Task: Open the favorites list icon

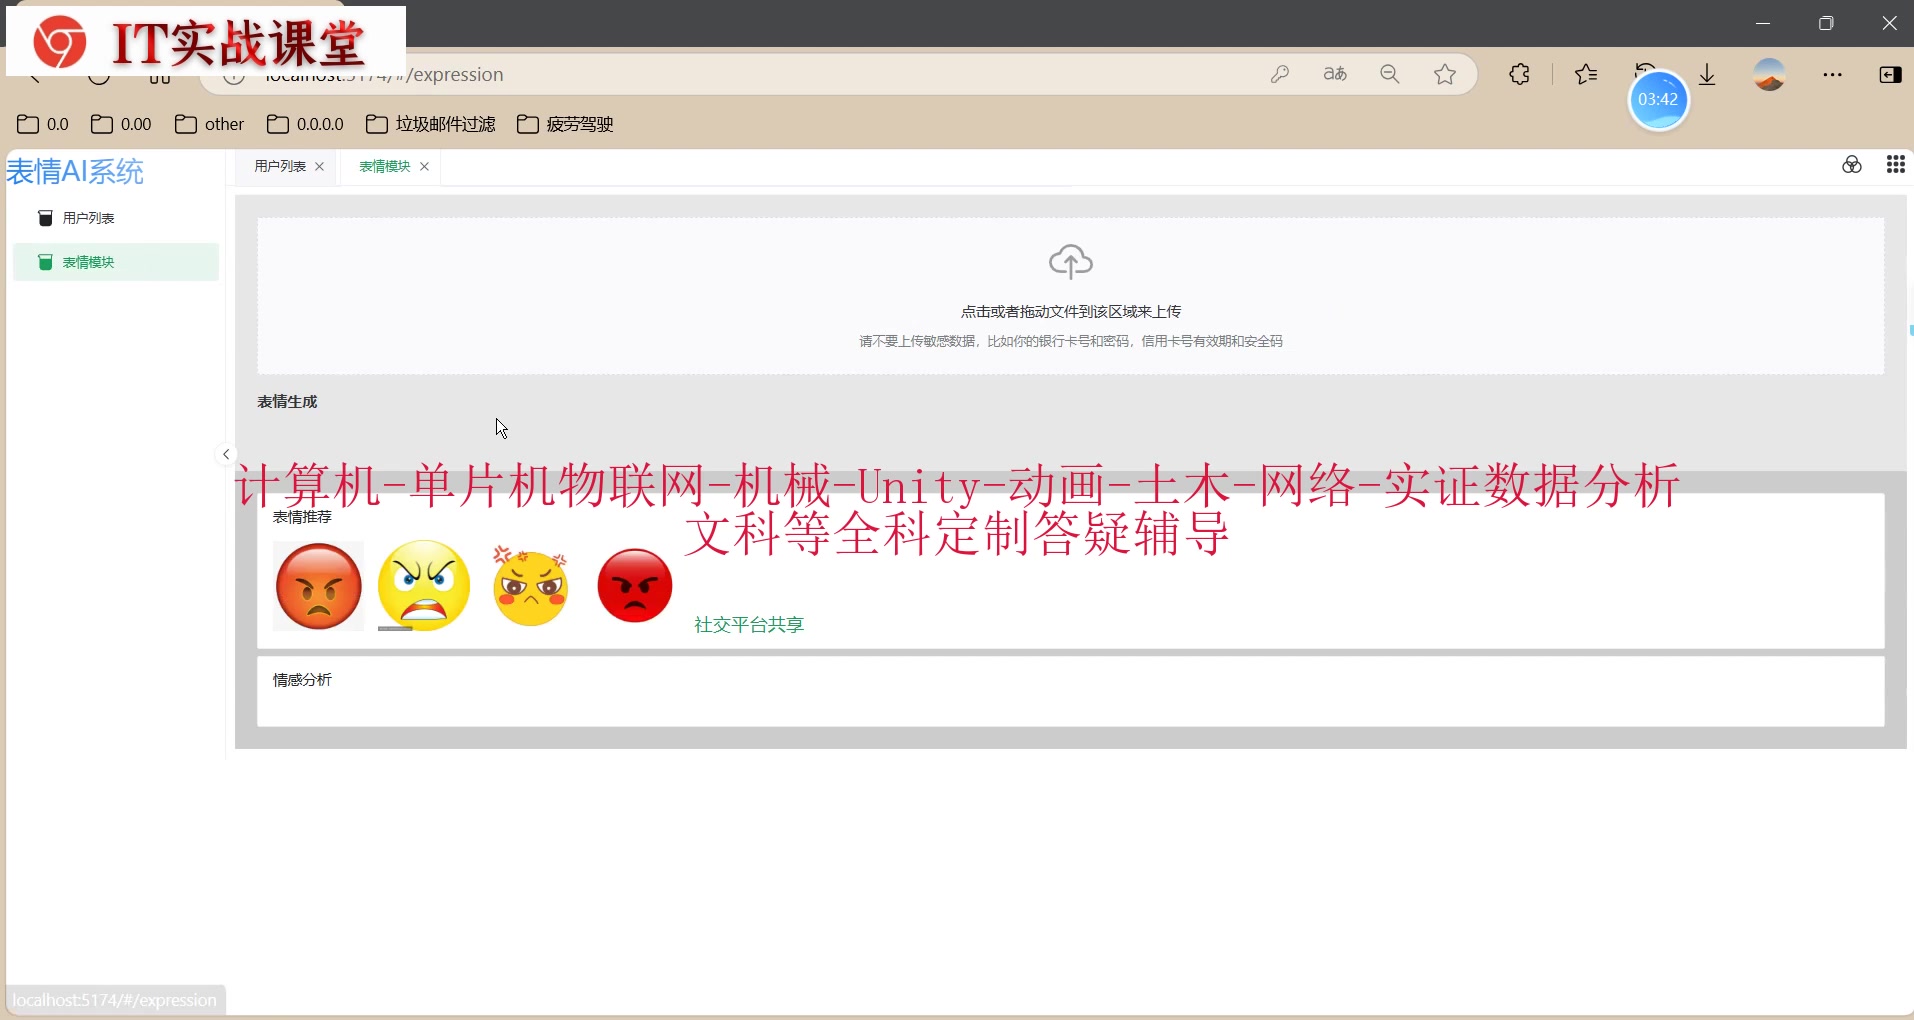Action: pos(1586,74)
